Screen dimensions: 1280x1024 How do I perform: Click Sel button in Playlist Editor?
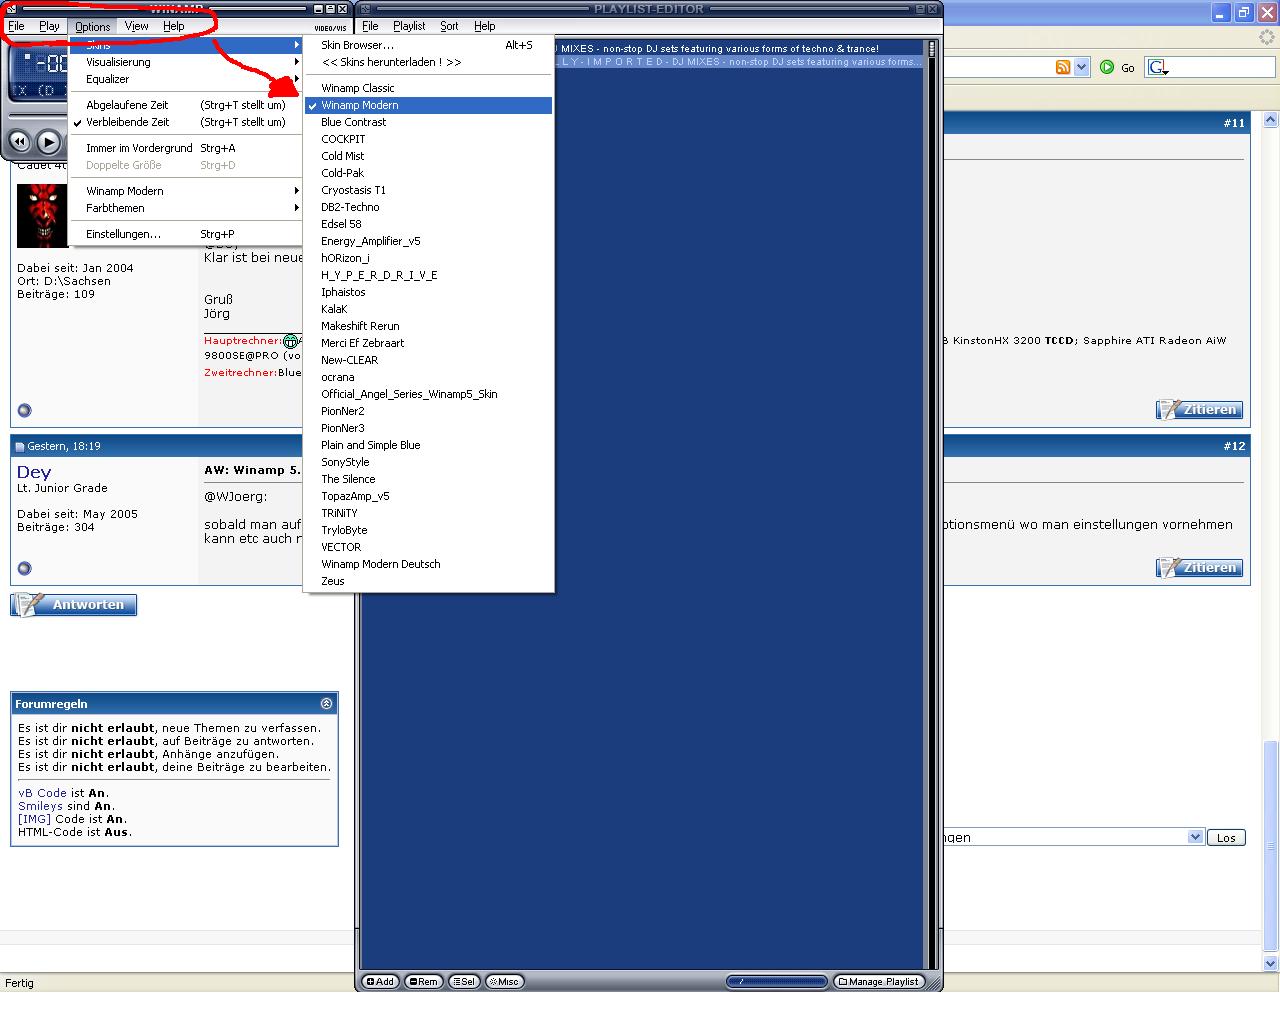tap(464, 982)
